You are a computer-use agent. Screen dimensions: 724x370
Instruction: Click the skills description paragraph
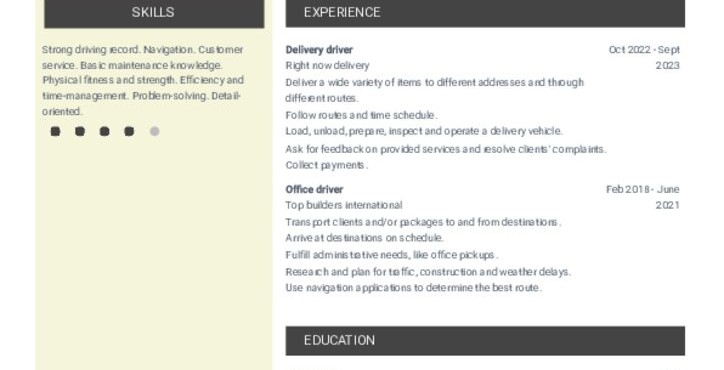(x=143, y=80)
